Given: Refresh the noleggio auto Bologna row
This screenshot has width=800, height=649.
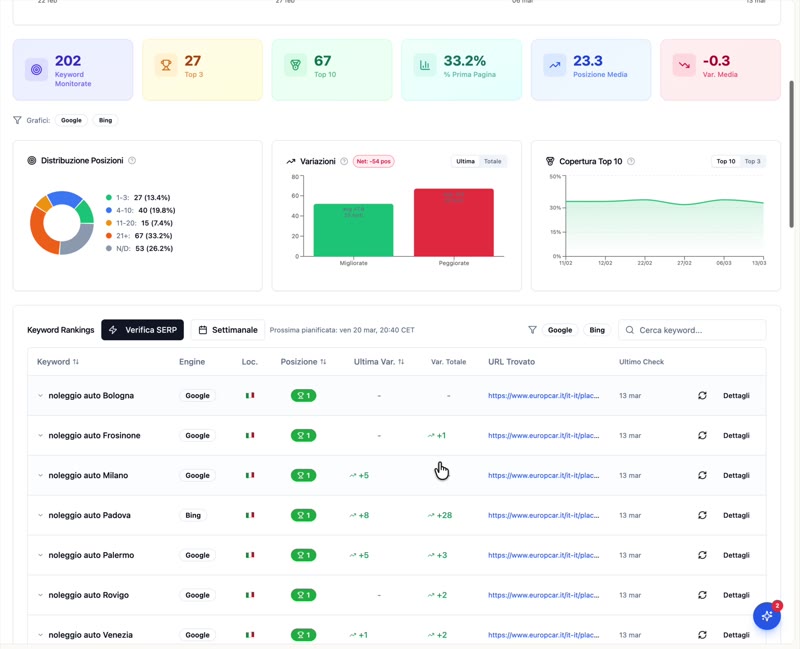Looking at the screenshot, I should (702, 395).
